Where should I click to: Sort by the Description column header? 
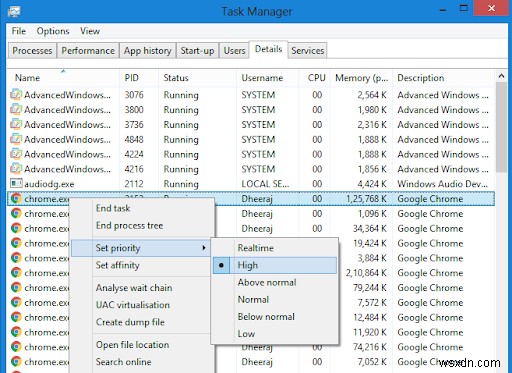(444, 78)
